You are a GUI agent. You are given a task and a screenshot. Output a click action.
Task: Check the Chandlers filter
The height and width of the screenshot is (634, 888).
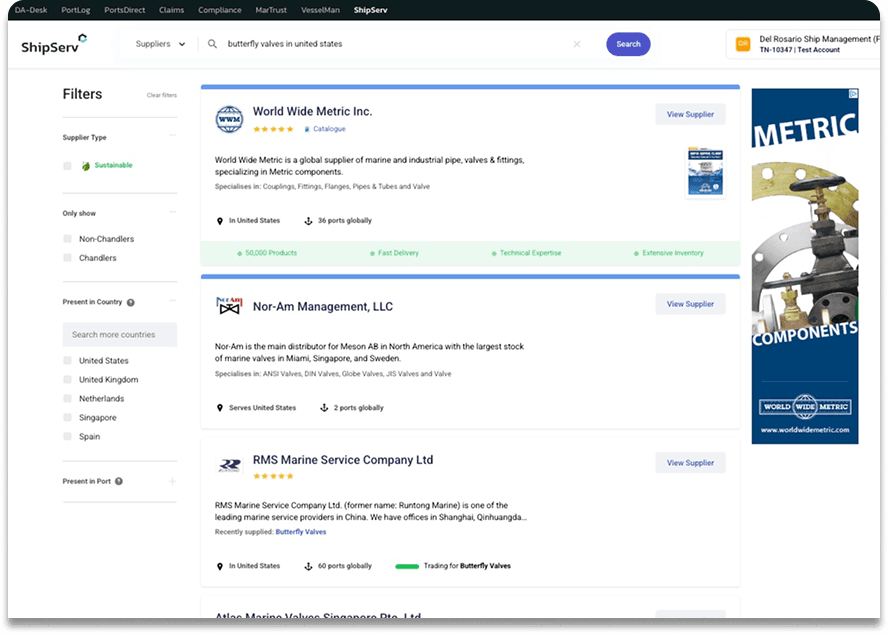[x=67, y=258]
